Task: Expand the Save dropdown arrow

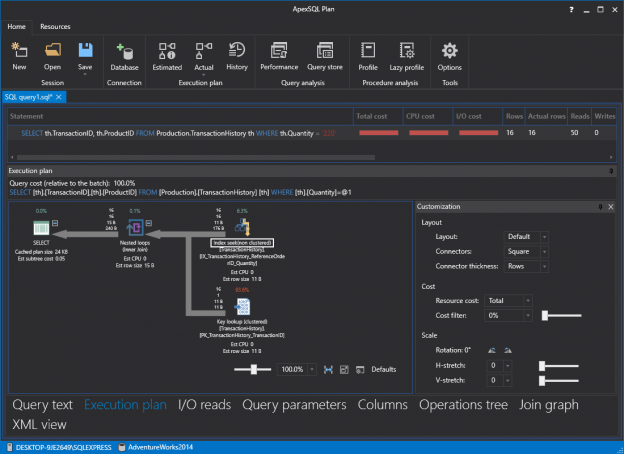Action: click(85, 74)
